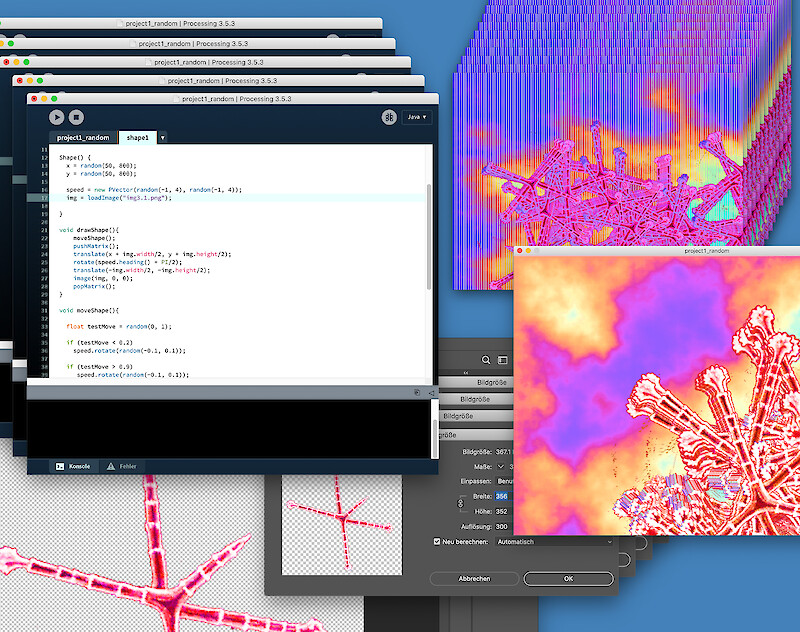Click the "image(img, 0, 0);" line
Image resolution: width=800 pixels, height=632 pixels.
point(103,279)
